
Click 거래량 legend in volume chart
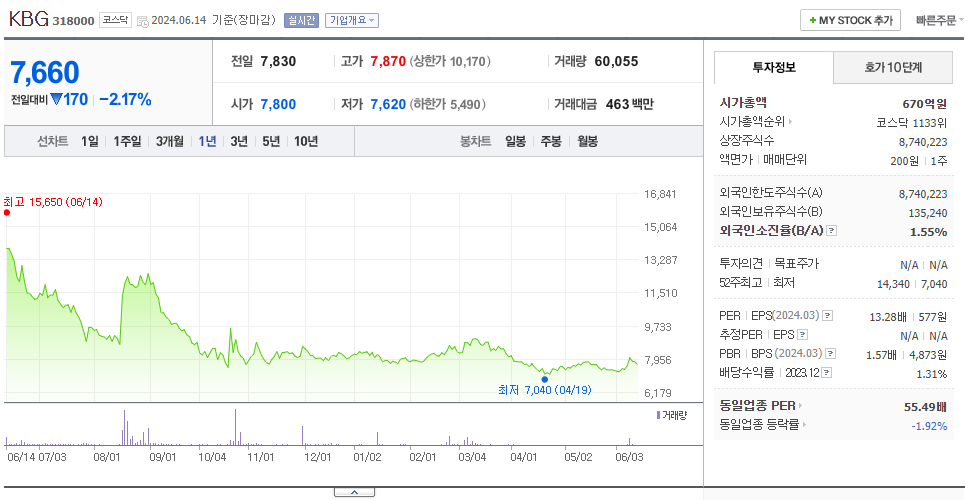672,415
